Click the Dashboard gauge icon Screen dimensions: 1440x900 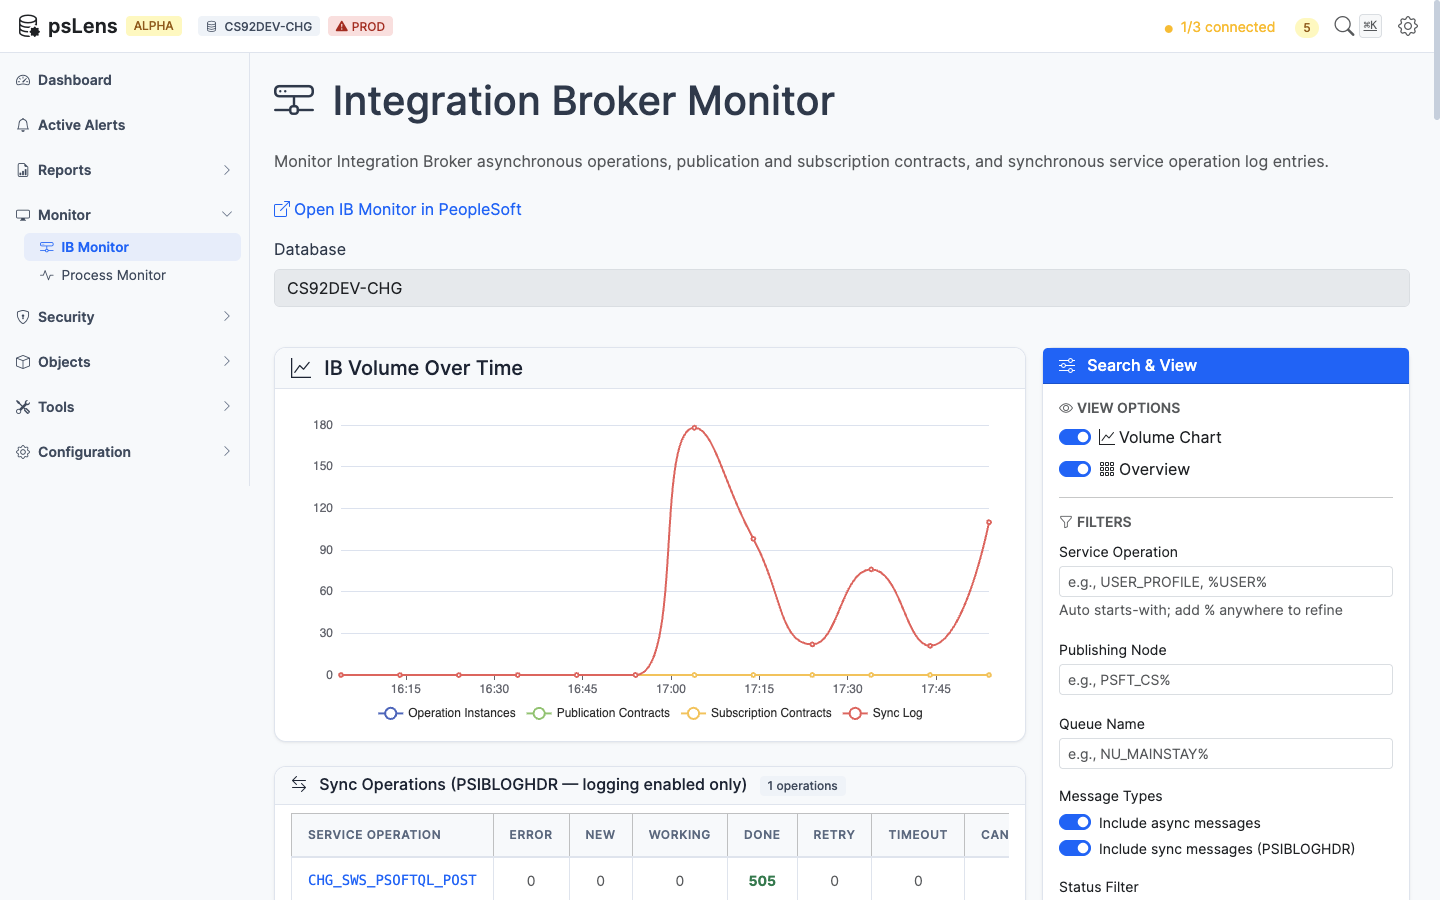coord(23,80)
